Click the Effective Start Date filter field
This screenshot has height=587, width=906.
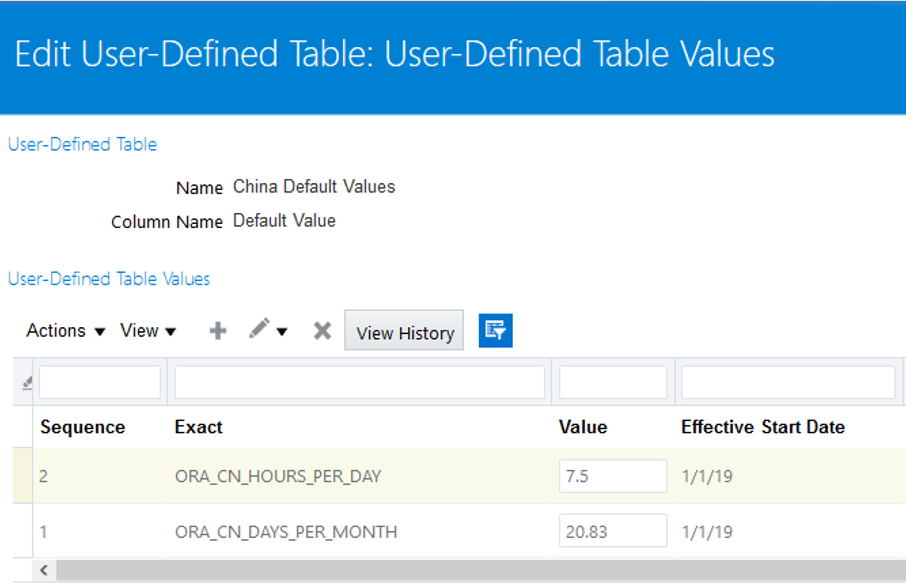788,382
